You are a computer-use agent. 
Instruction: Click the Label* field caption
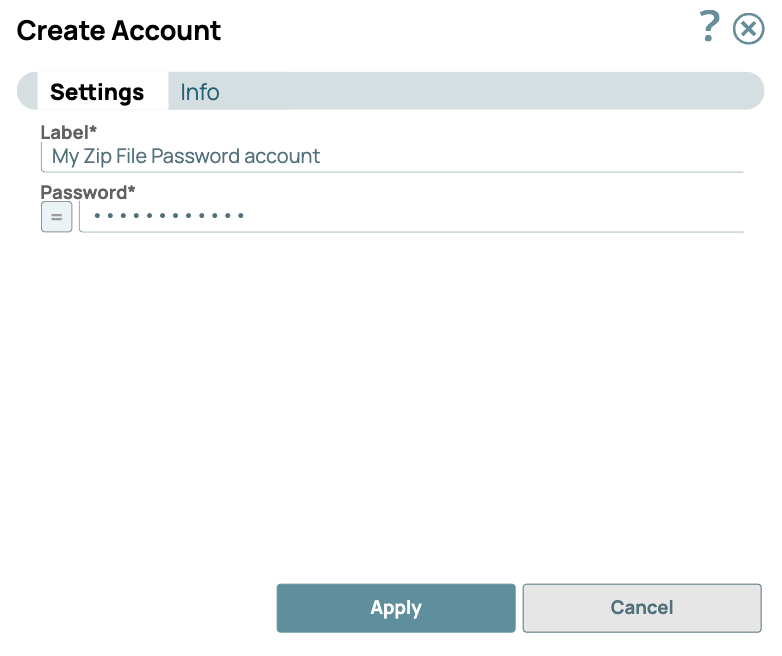(68, 132)
